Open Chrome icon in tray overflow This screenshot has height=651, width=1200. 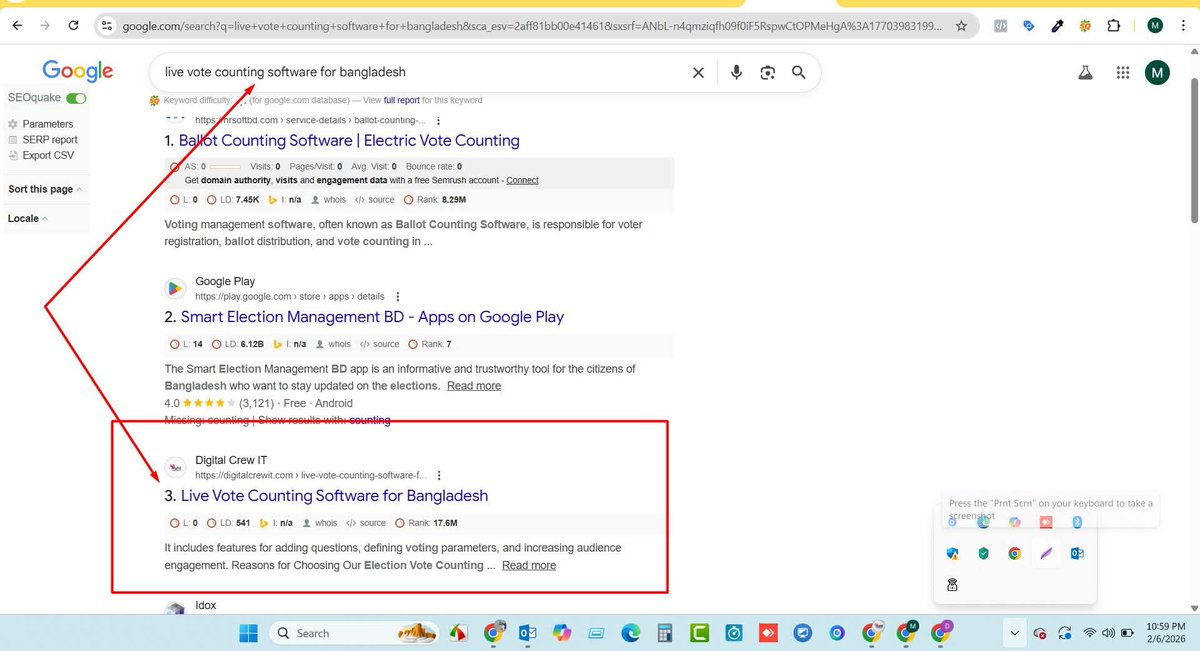click(1015, 553)
